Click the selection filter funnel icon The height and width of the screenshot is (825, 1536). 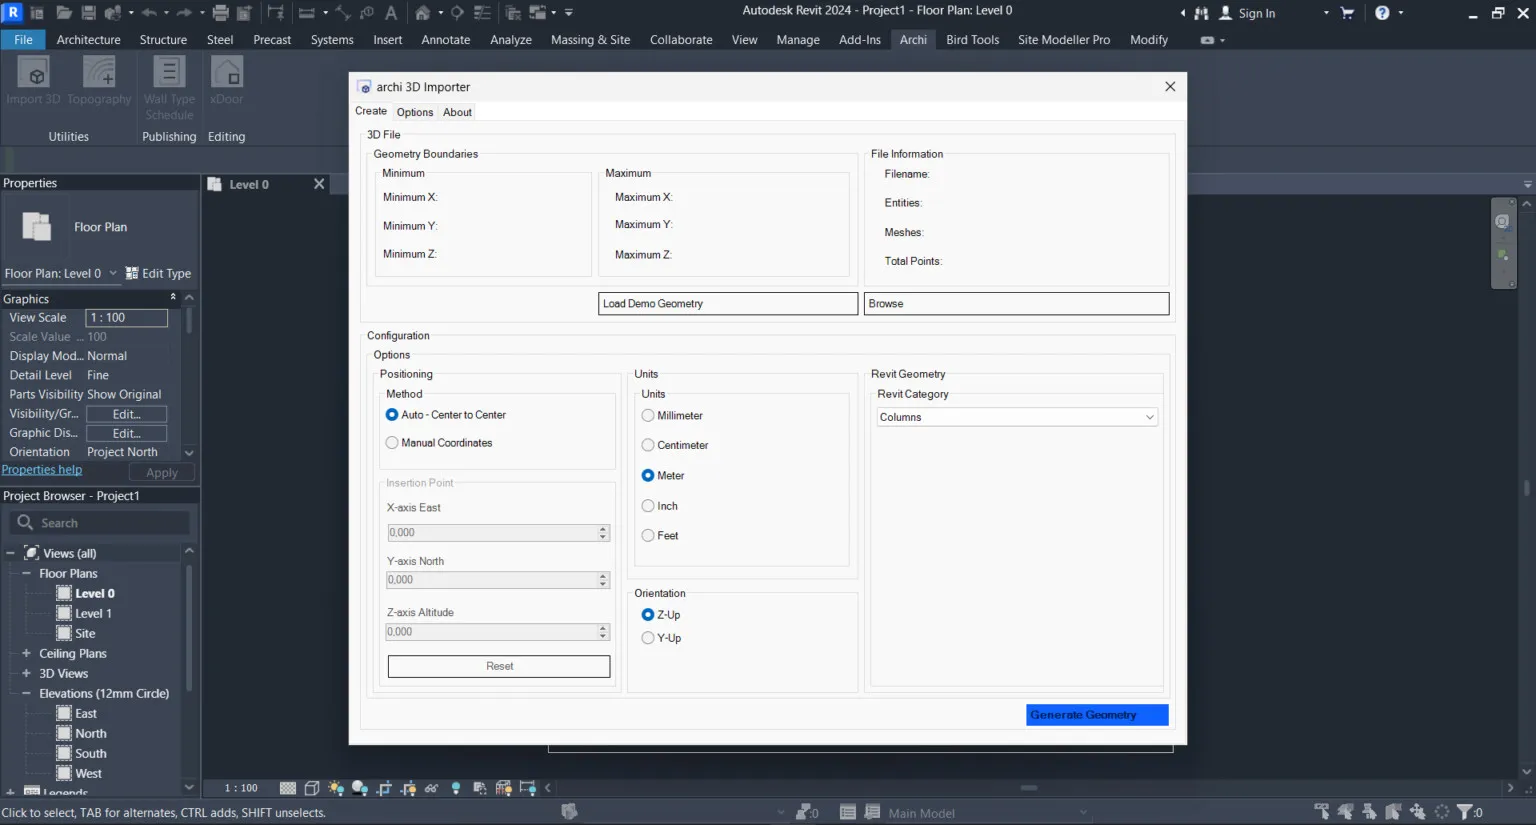click(x=1465, y=812)
